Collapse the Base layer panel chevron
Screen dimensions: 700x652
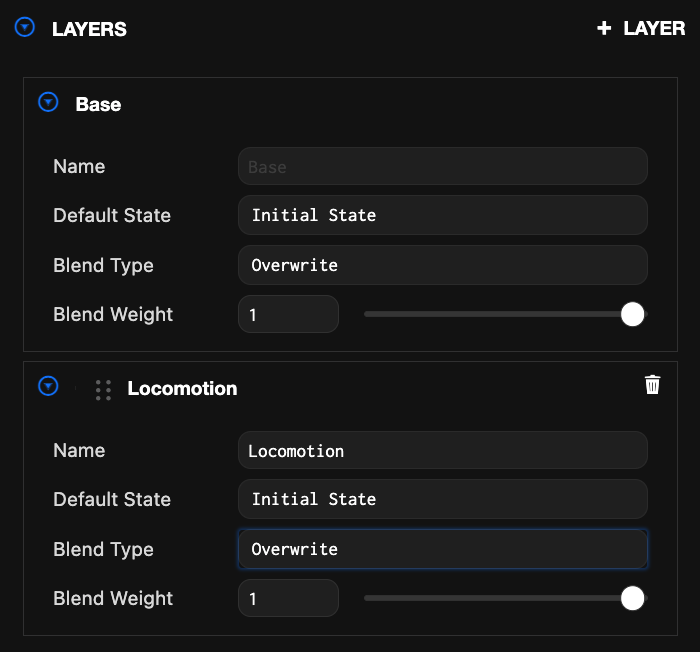point(48,103)
